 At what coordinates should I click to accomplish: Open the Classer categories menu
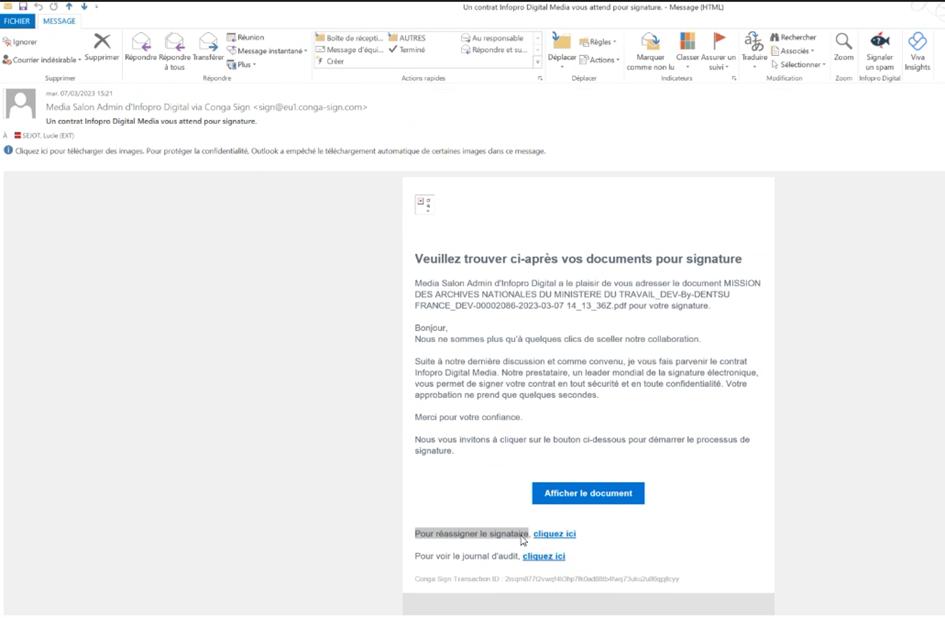tap(687, 51)
